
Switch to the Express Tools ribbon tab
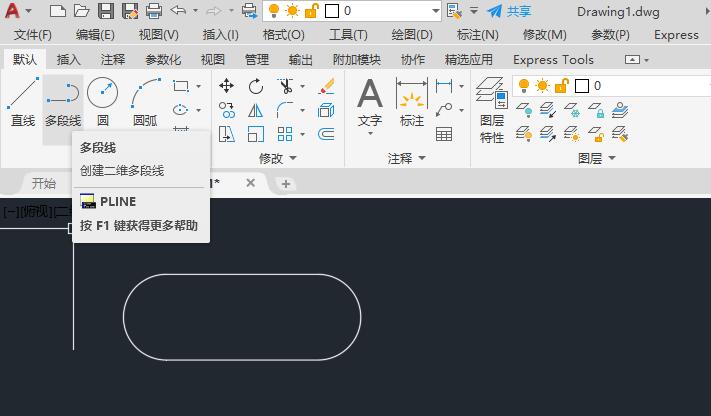(x=553, y=59)
